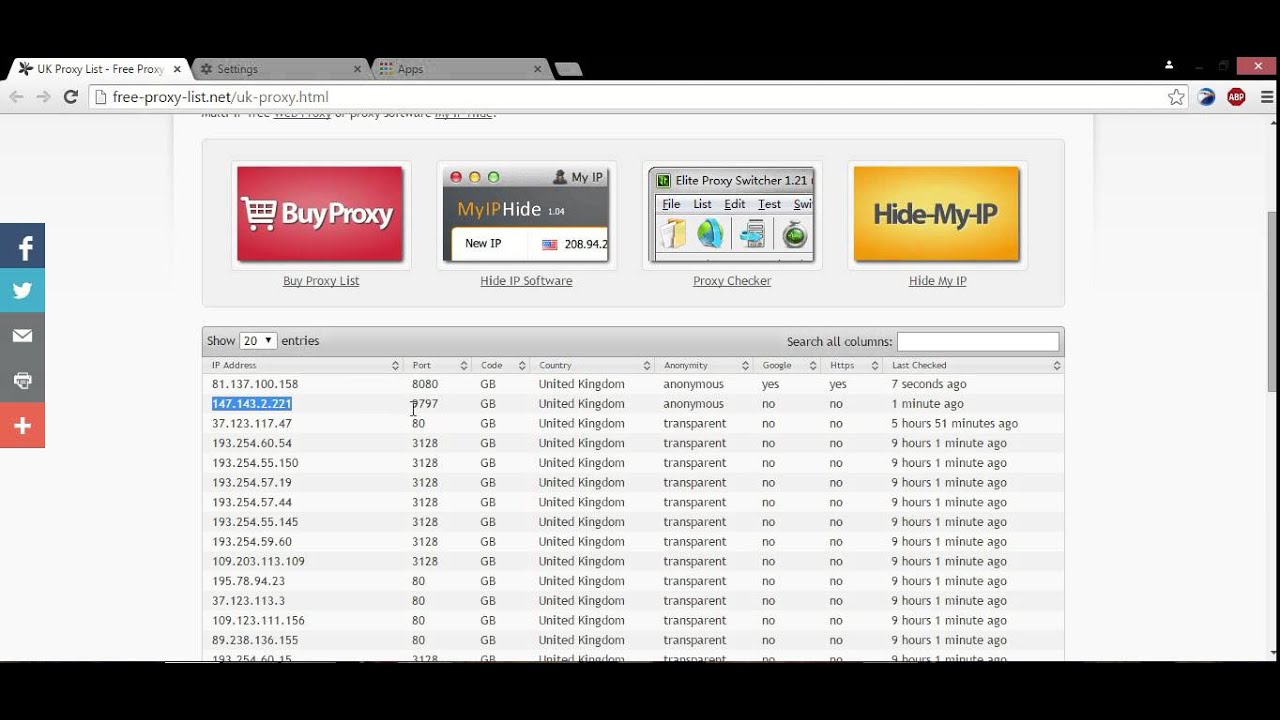Click the Search all columns field
The width and height of the screenshot is (1280, 720).
pos(978,341)
